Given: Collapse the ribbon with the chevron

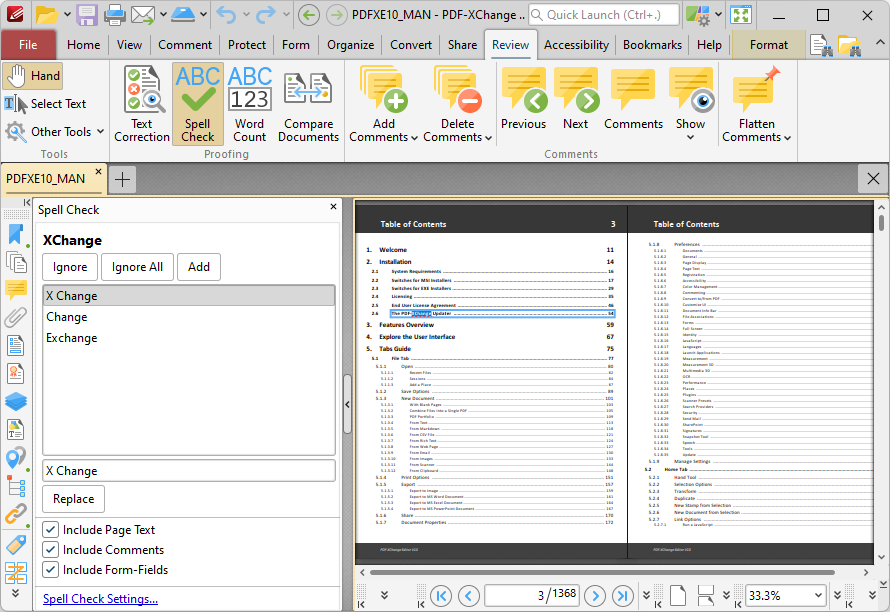Looking at the screenshot, I should (x=879, y=43).
